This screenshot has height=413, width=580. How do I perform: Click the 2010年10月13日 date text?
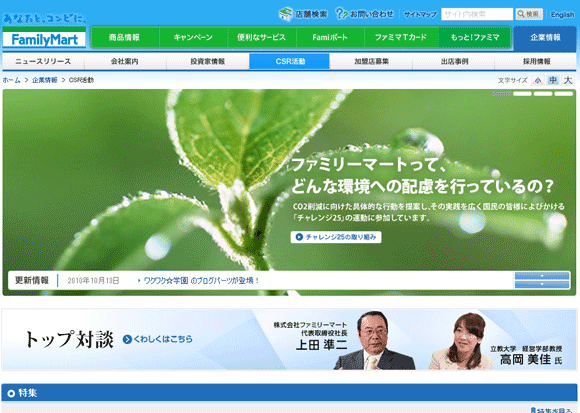pos(93,281)
